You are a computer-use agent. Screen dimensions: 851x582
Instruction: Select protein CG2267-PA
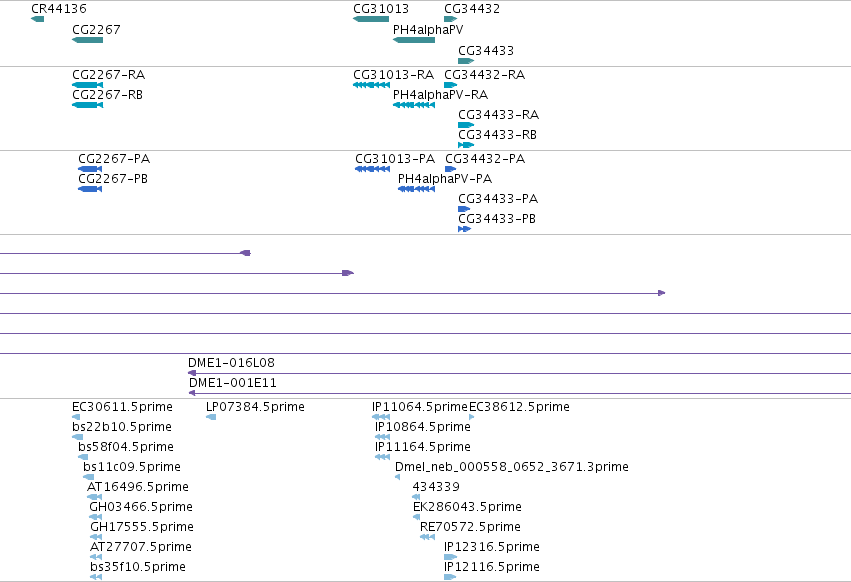click(x=90, y=169)
